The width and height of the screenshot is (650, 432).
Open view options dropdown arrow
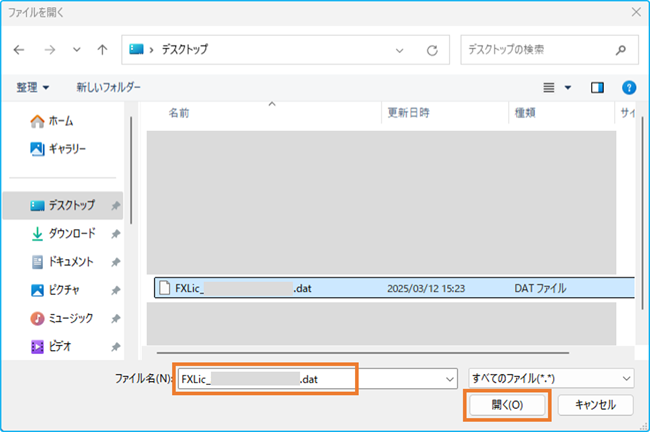[x=568, y=87]
